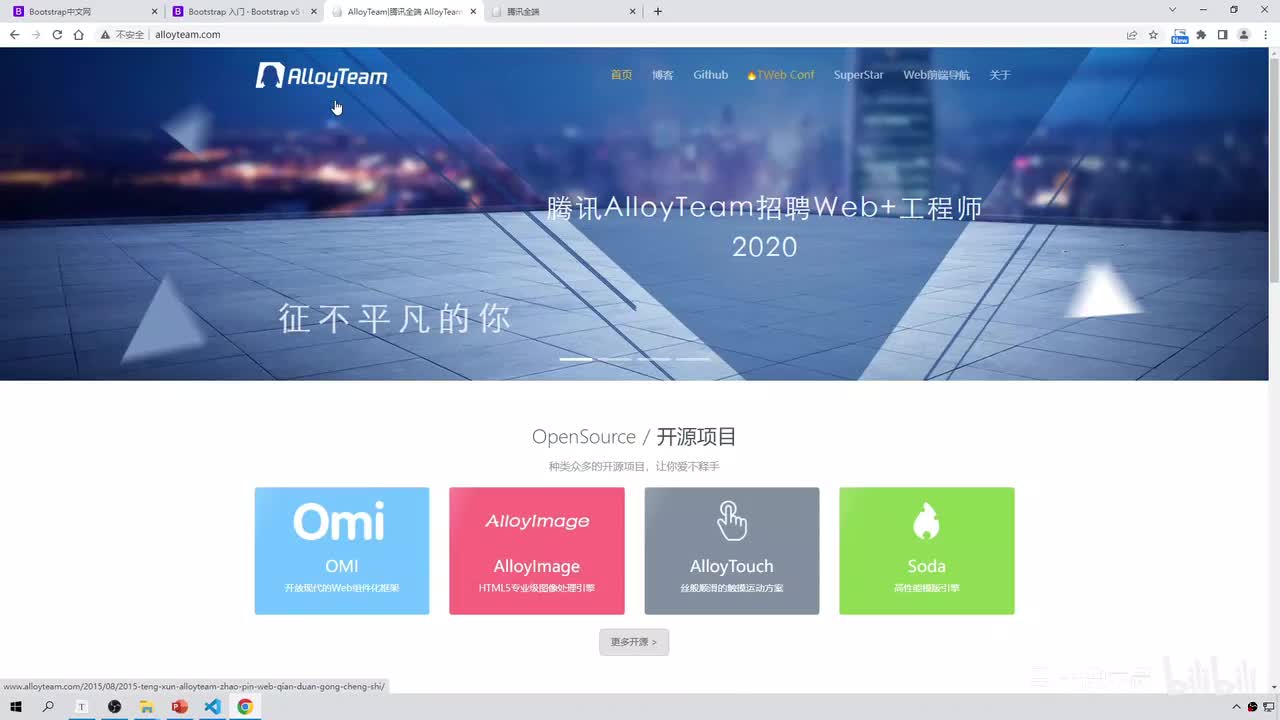Viewport: 1280px width, 720px height.
Task: Click the text 种类众多的开源项目，让你爱不释手
Action: point(634,467)
